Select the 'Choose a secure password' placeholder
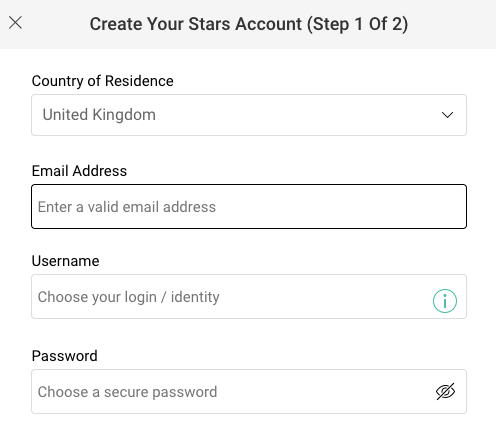Image resolution: width=496 pixels, height=440 pixels. point(127,392)
